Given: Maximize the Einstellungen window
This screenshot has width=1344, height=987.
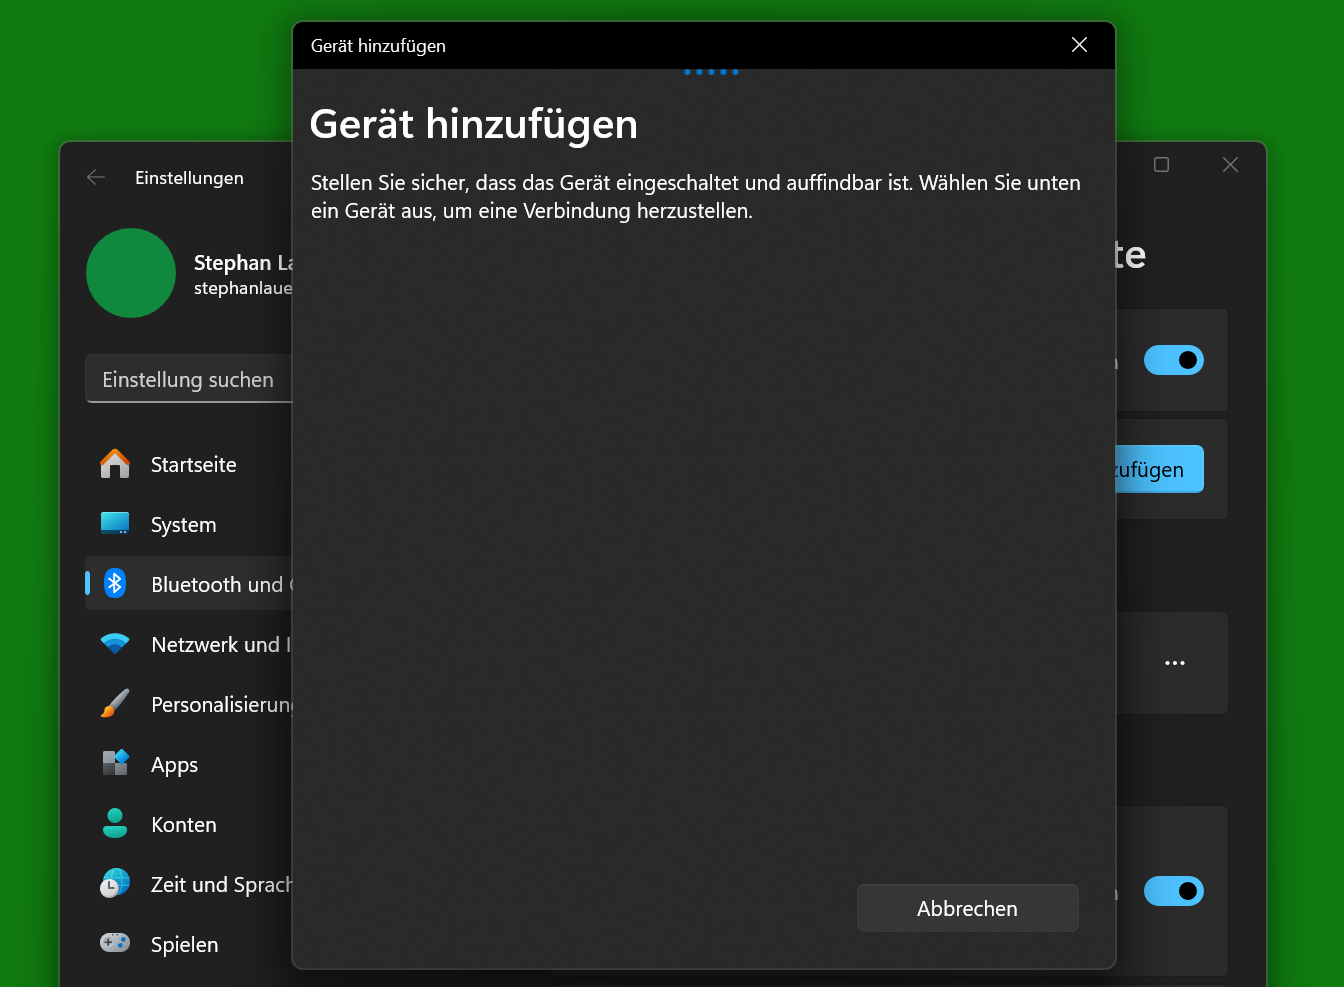Looking at the screenshot, I should (1161, 165).
